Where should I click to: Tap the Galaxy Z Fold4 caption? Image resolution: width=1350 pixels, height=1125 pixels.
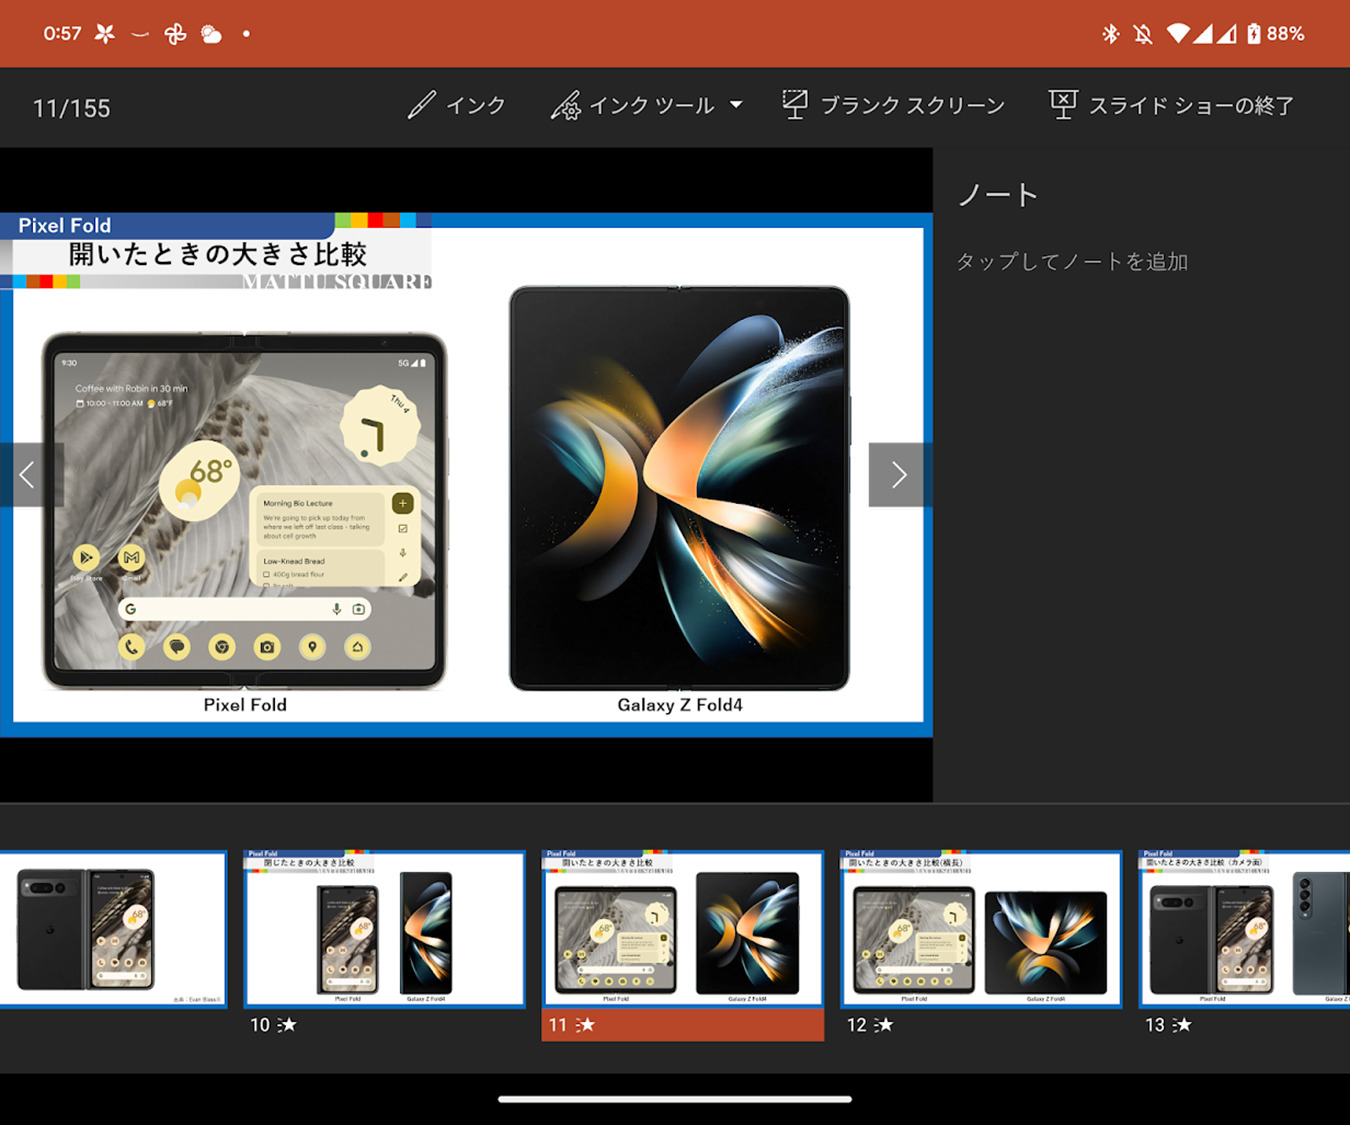point(680,705)
